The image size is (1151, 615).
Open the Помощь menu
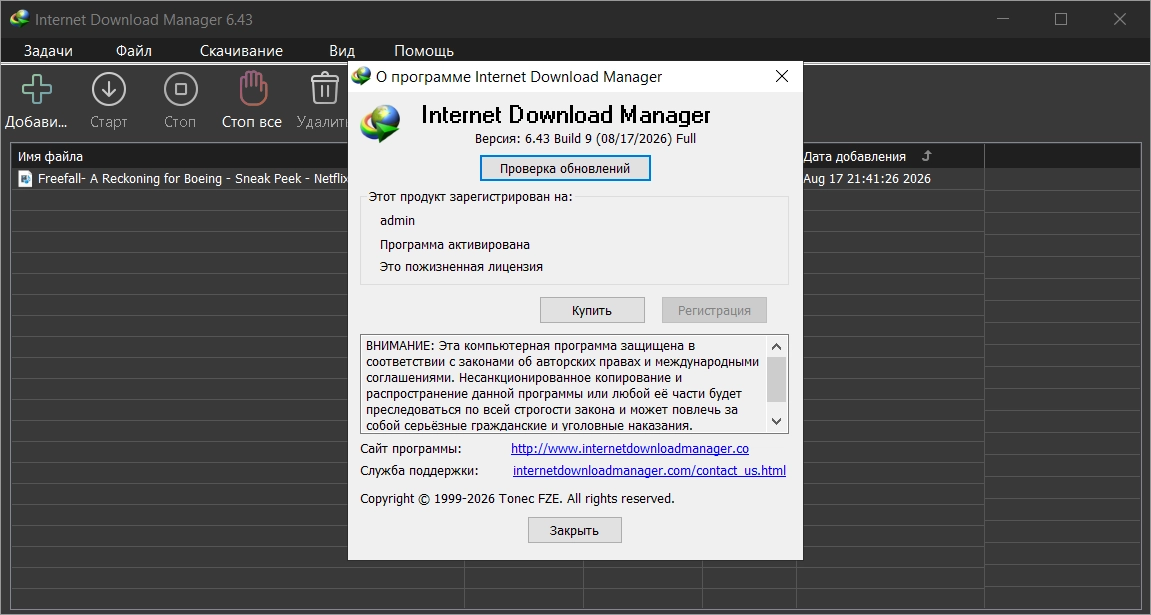tap(424, 51)
